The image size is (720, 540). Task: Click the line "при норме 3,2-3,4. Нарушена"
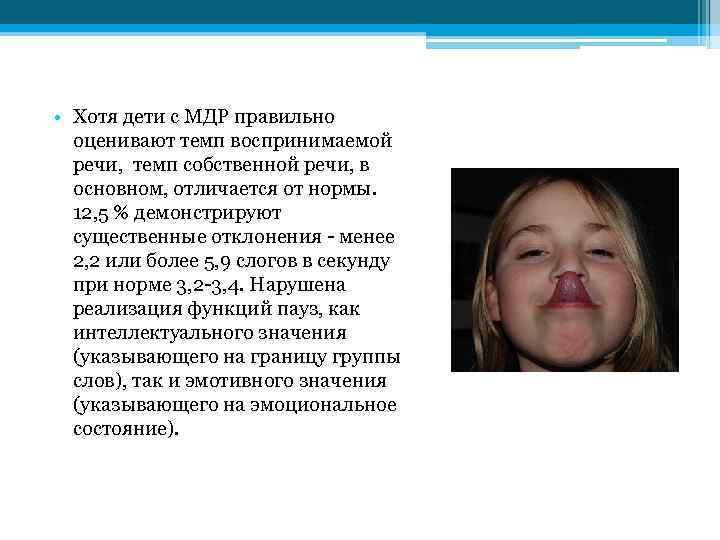click(209, 285)
